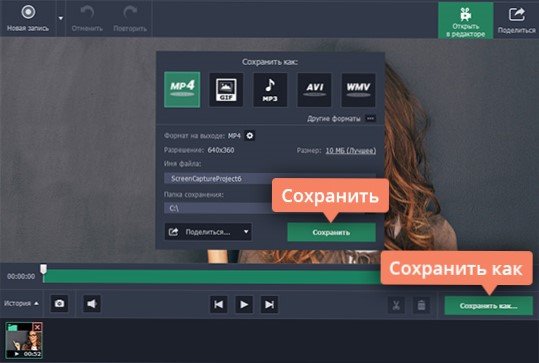
Task: Select the MP4 format icon
Action: point(182,90)
